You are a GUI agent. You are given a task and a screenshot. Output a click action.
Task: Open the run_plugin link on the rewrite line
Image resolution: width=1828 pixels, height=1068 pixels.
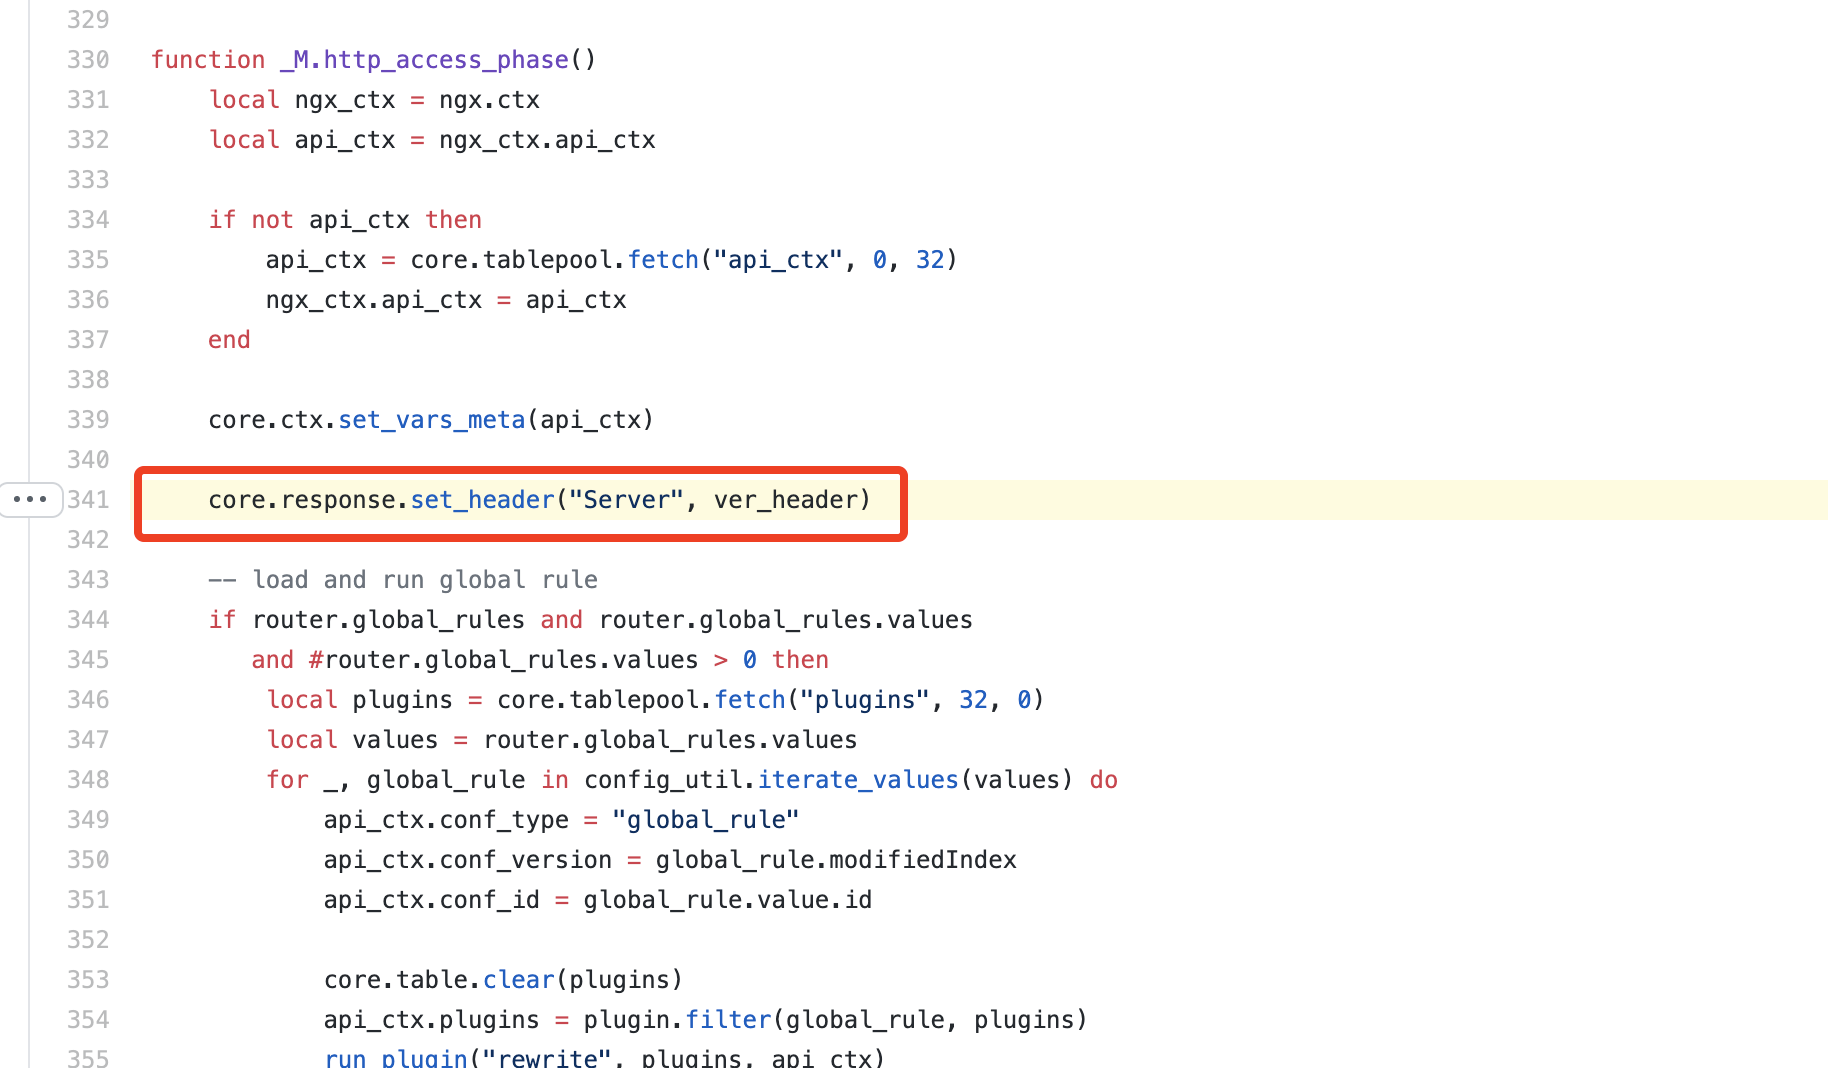396,1057
